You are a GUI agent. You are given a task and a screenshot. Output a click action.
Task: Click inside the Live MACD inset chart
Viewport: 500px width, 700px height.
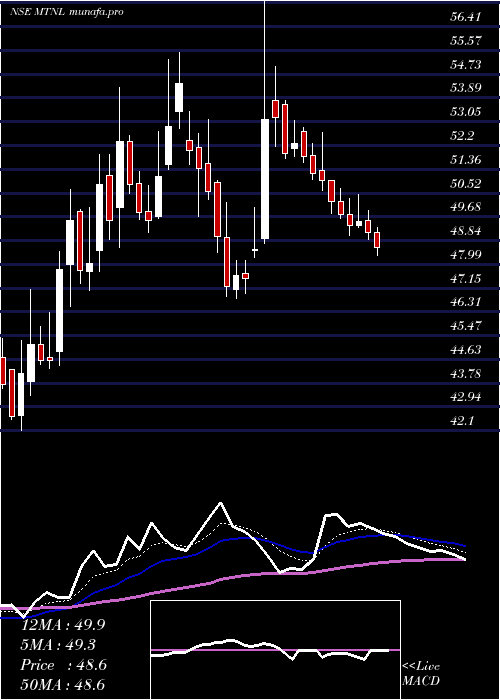coord(275,650)
